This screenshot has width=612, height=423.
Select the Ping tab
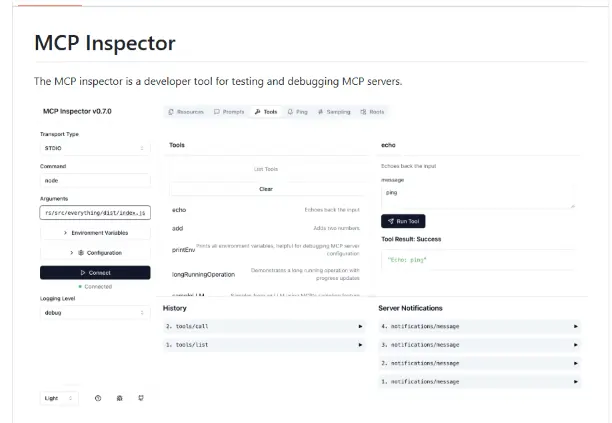coord(298,112)
